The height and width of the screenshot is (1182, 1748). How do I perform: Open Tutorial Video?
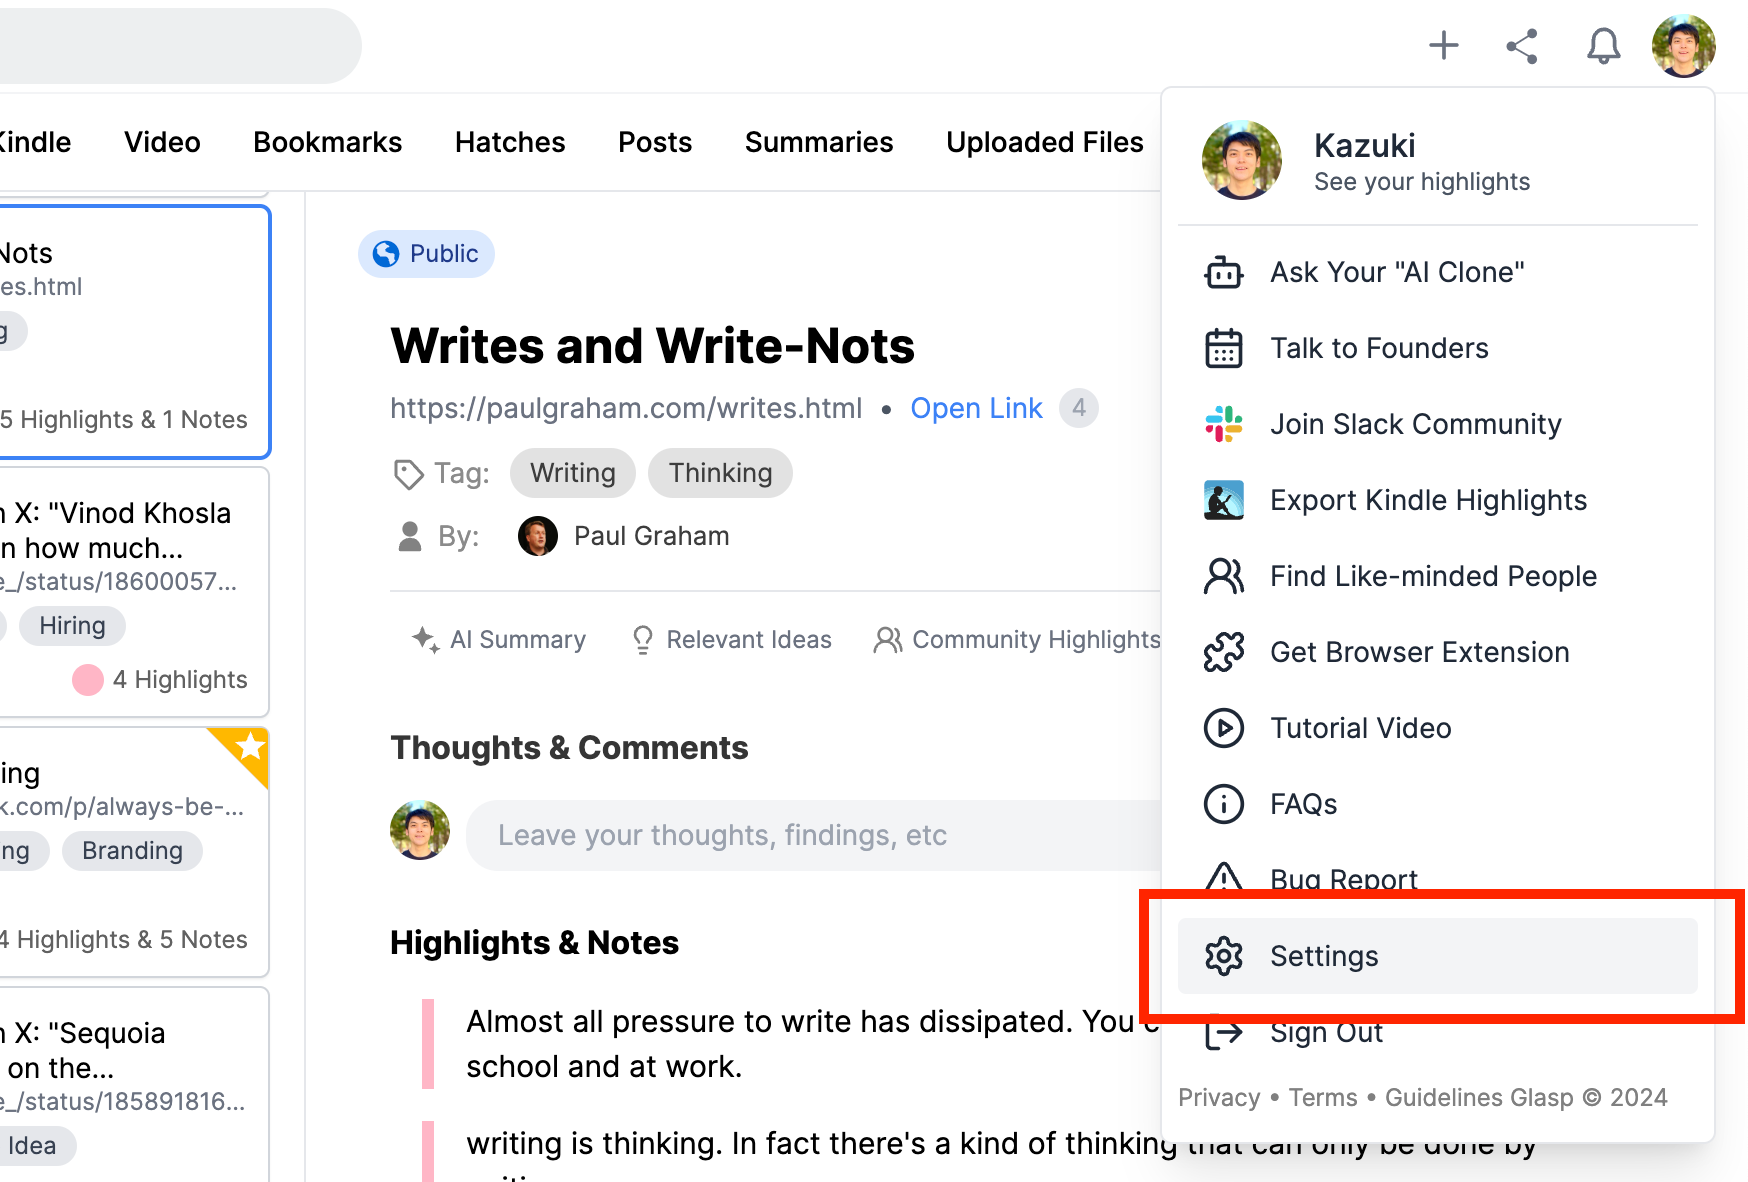pyautogui.click(x=1437, y=728)
